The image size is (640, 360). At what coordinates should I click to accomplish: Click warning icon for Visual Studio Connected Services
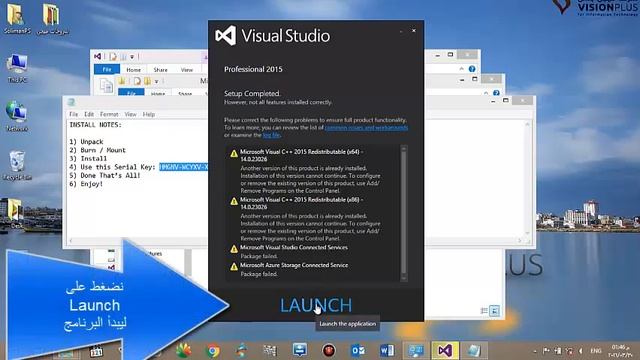click(x=233, y=249)
